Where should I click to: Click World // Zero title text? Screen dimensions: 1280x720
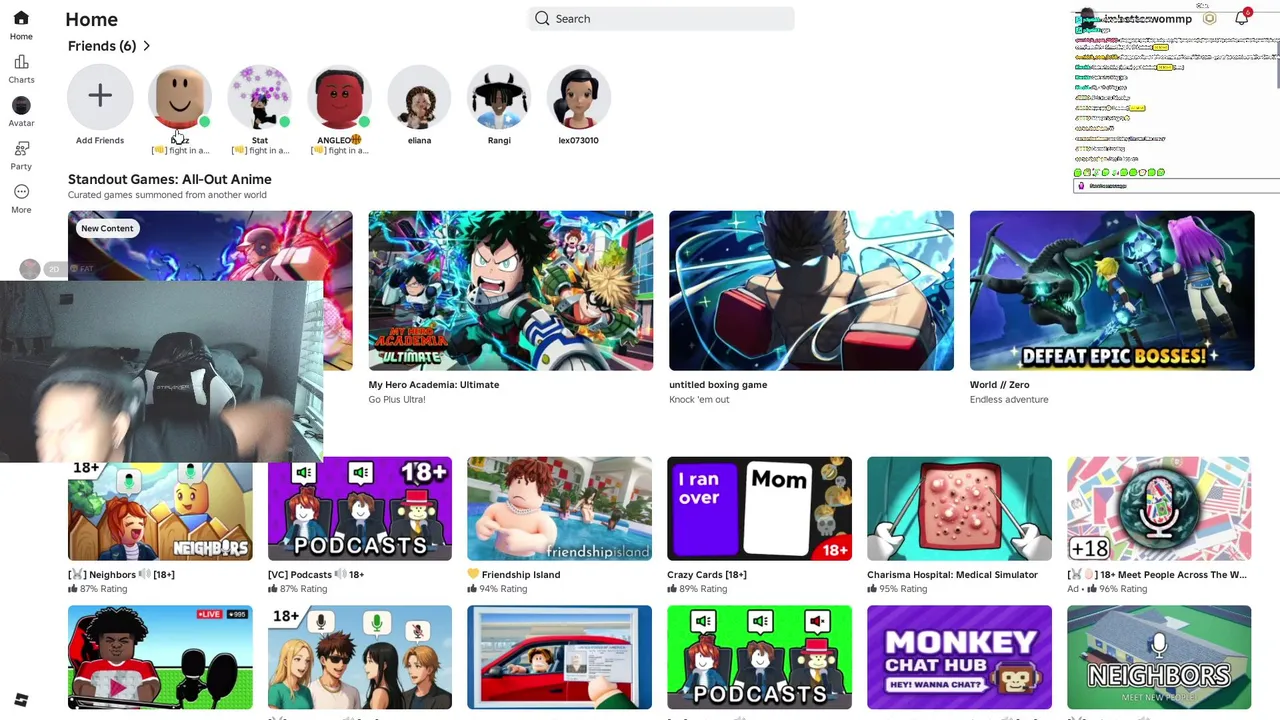[x=1000, y=384]
